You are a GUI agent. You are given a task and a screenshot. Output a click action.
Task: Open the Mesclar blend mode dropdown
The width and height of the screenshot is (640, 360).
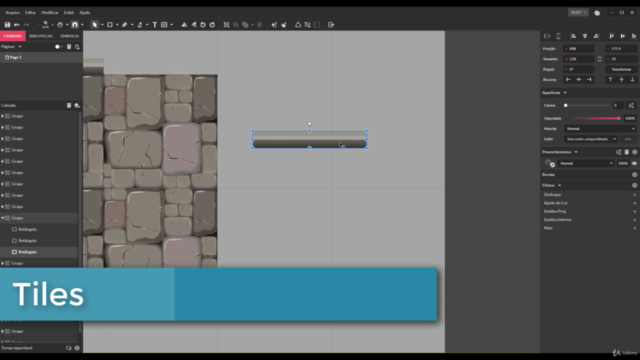click(x=600, y=129)
